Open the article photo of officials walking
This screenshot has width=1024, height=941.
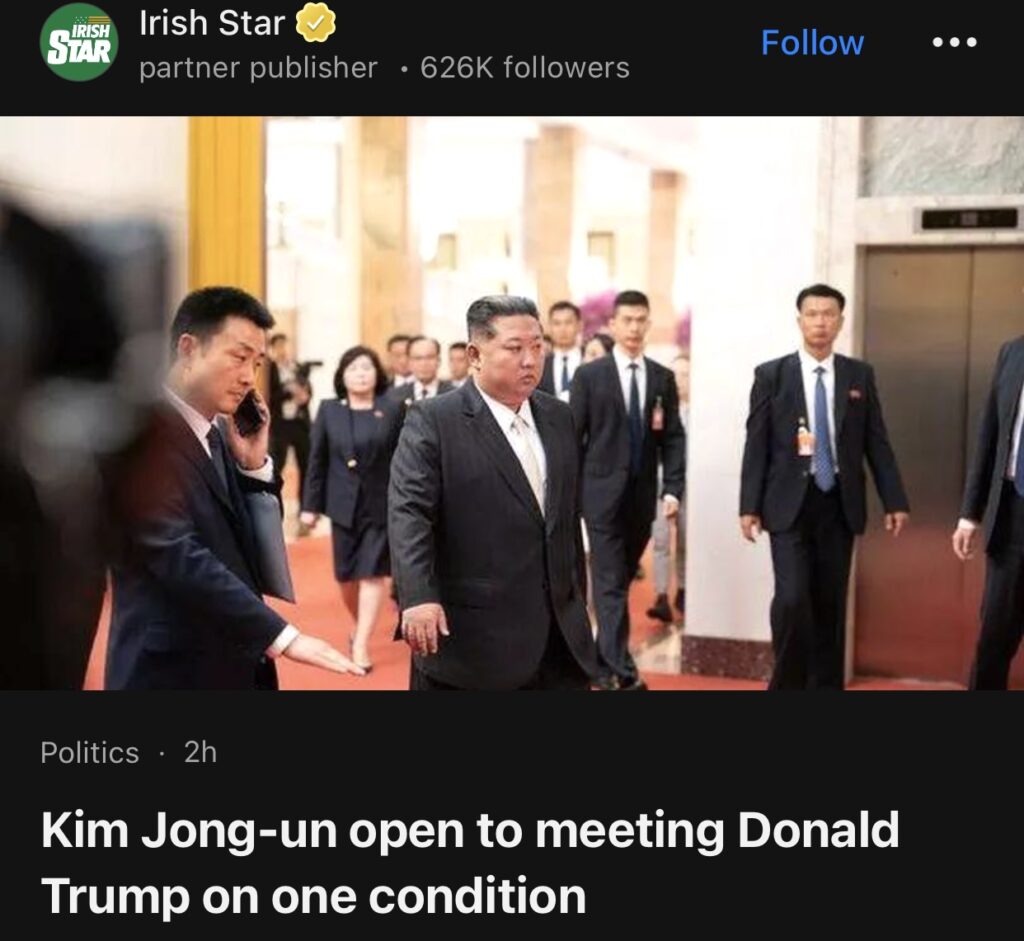[x=512, y=403]
